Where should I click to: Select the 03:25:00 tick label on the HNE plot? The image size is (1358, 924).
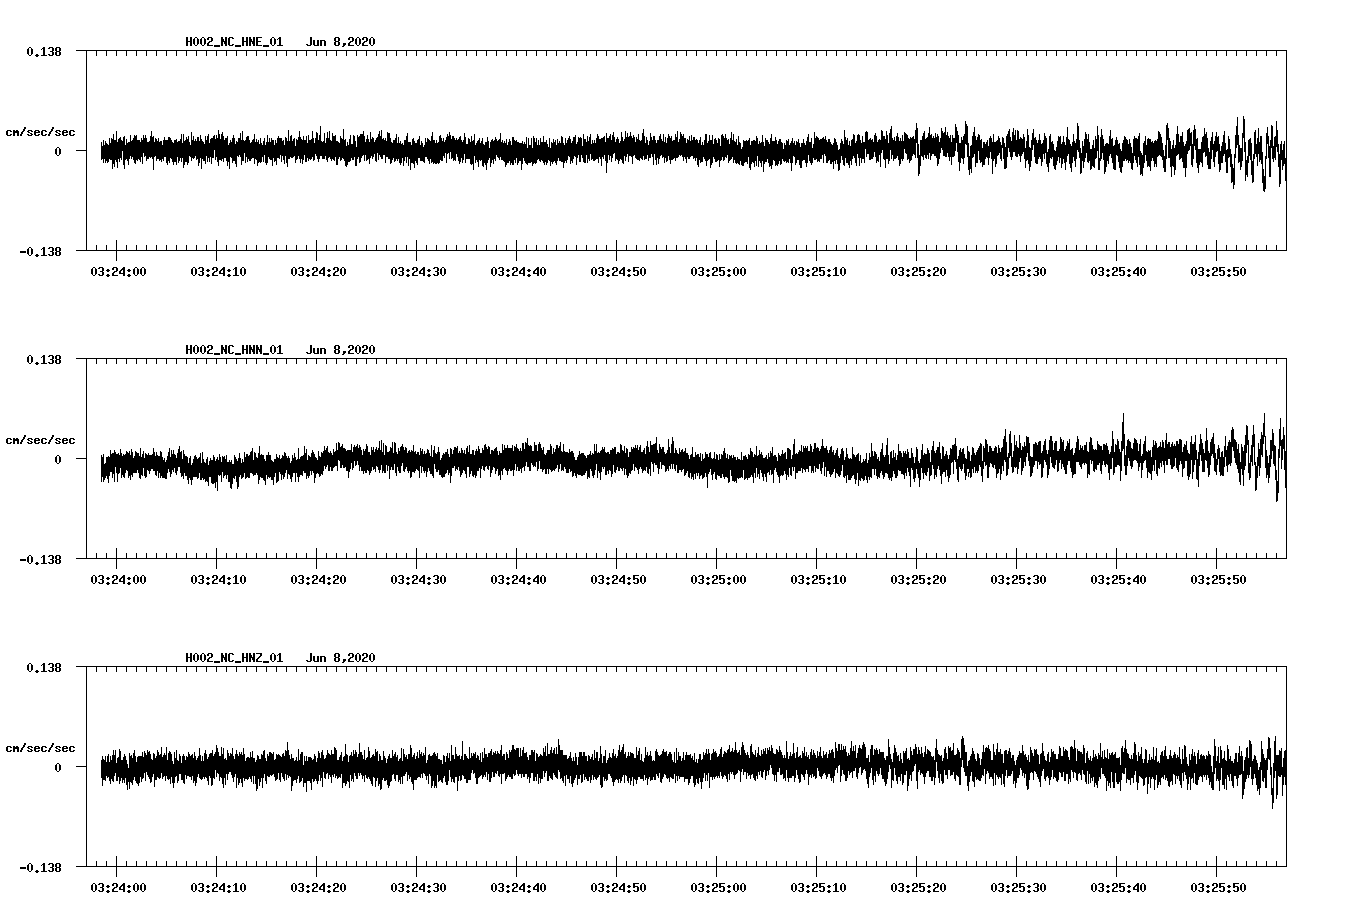[718, 271]
